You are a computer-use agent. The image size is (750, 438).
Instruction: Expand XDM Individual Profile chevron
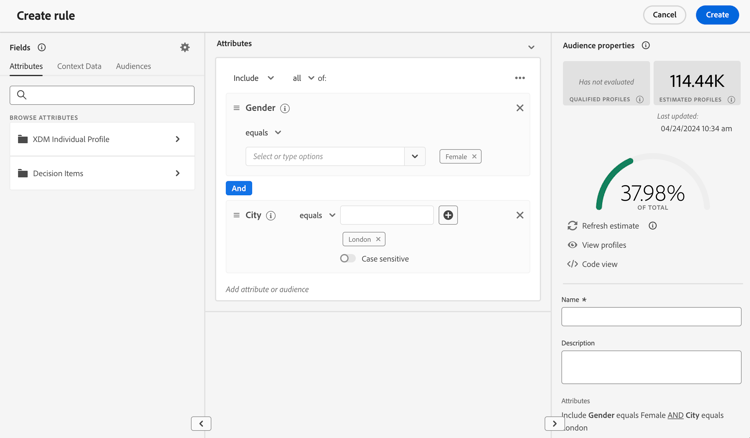tap(177, 139)
